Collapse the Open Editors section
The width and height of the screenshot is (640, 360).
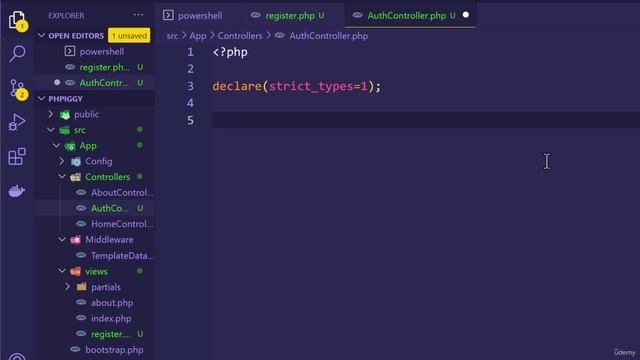coord(41,36)
